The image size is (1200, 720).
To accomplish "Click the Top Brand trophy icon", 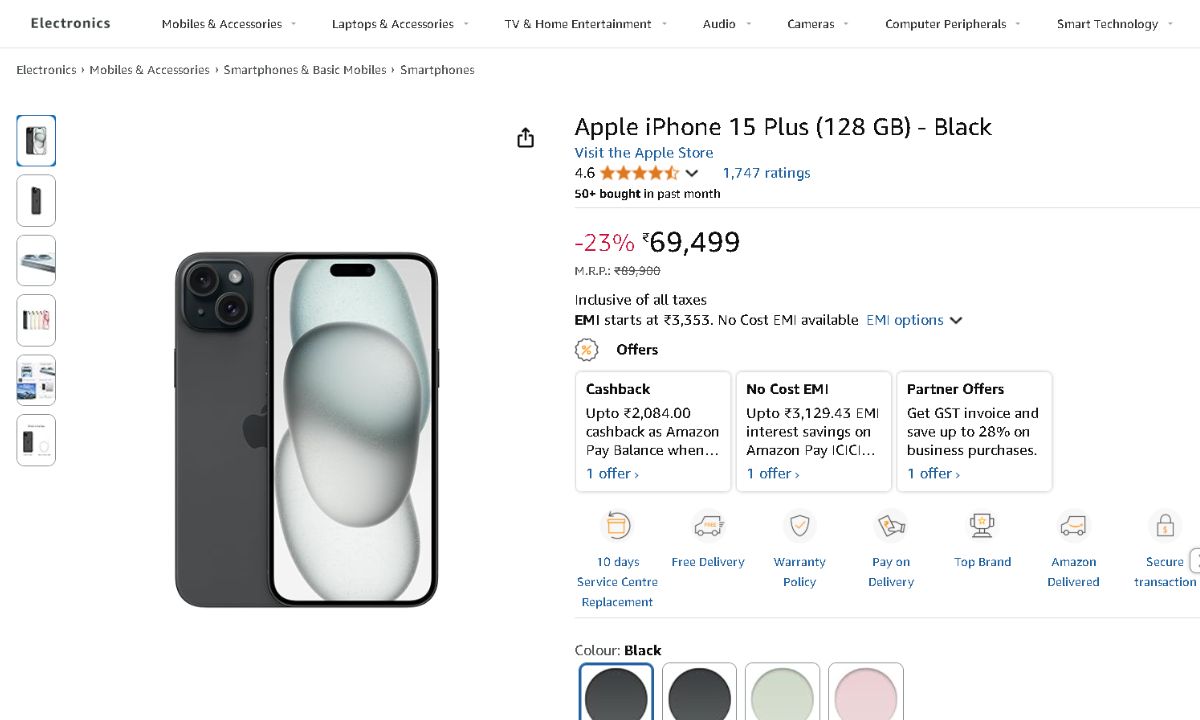I will 982,526.
